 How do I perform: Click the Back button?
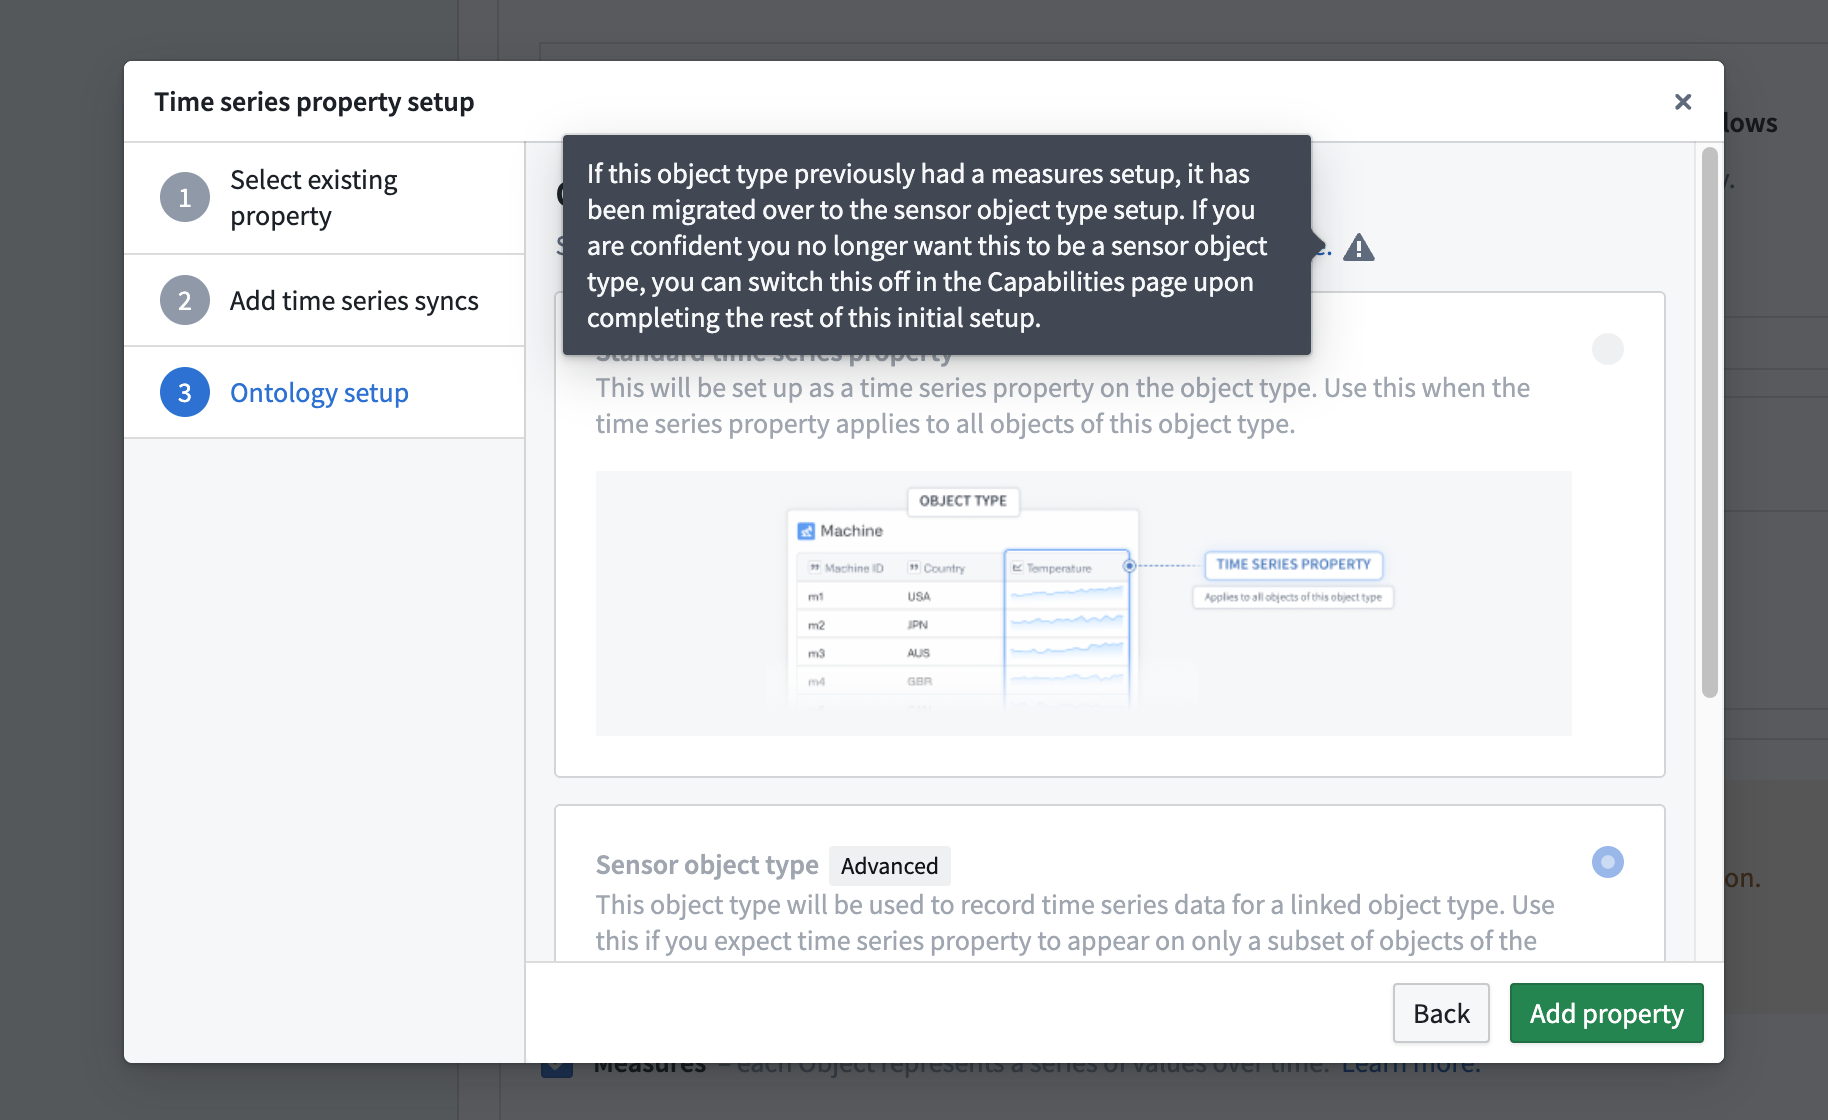[x=1440, y=1013]
